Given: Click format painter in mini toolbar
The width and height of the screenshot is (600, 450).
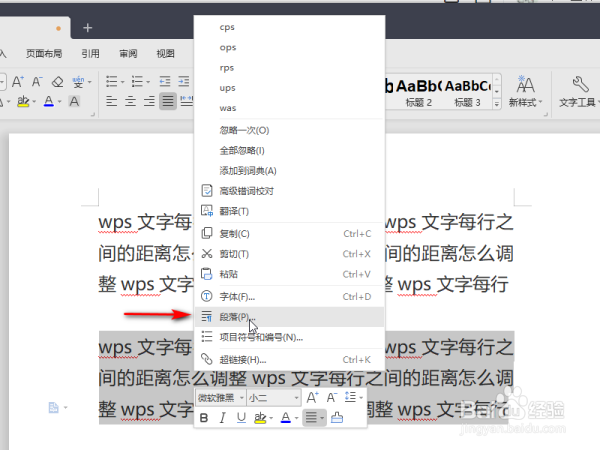Looking at the screenshot, I should [x=337, y=418].
